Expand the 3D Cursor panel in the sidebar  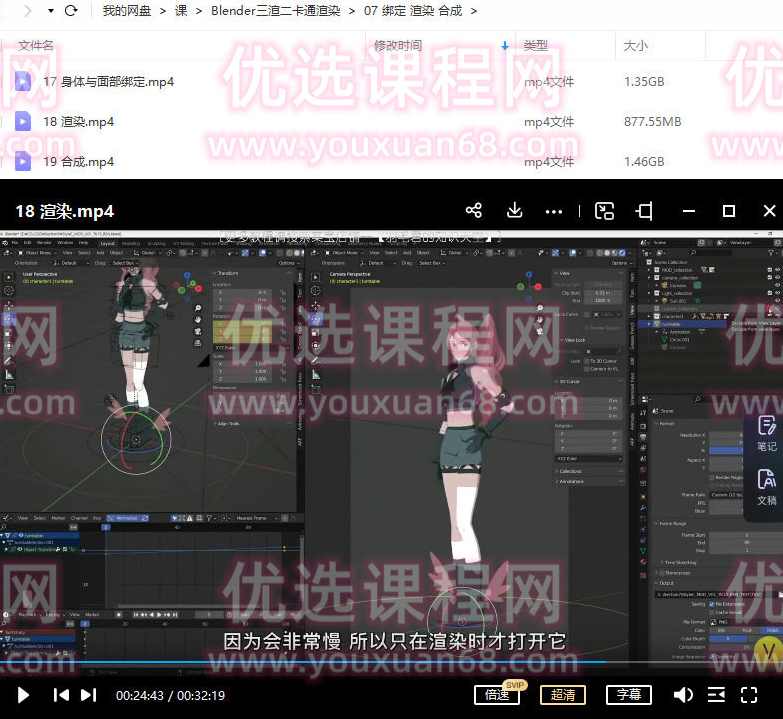coord(569,381)
